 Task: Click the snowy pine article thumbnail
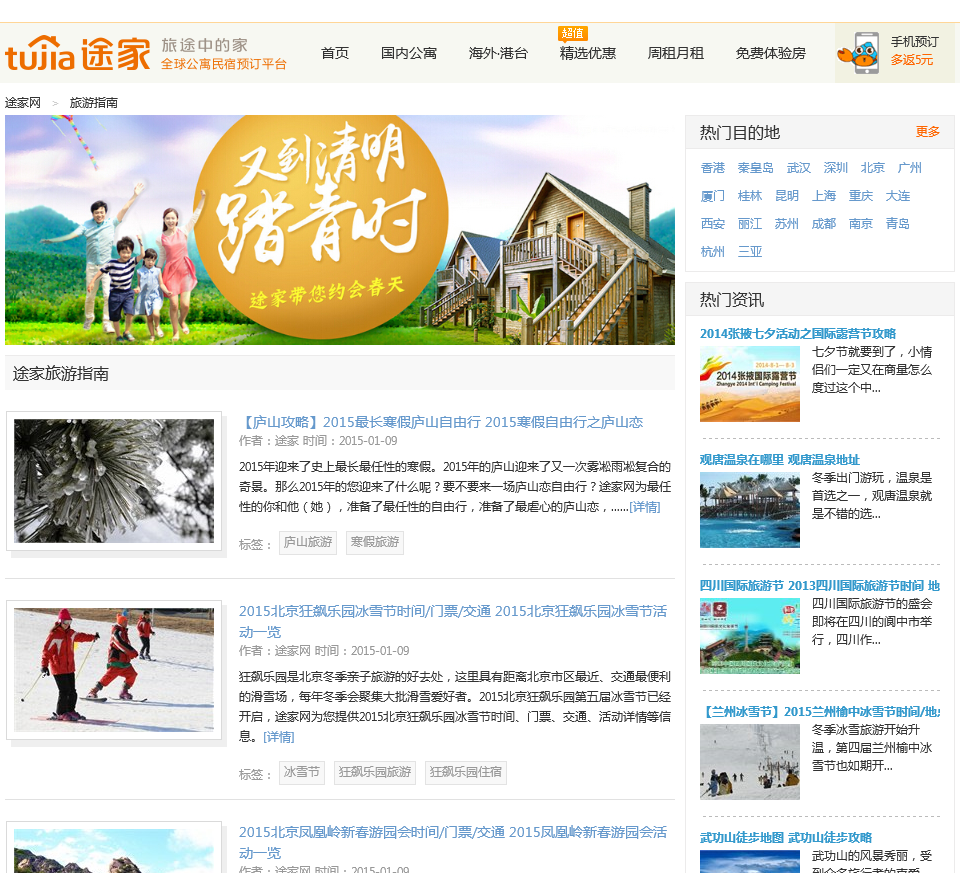[114, 481]
